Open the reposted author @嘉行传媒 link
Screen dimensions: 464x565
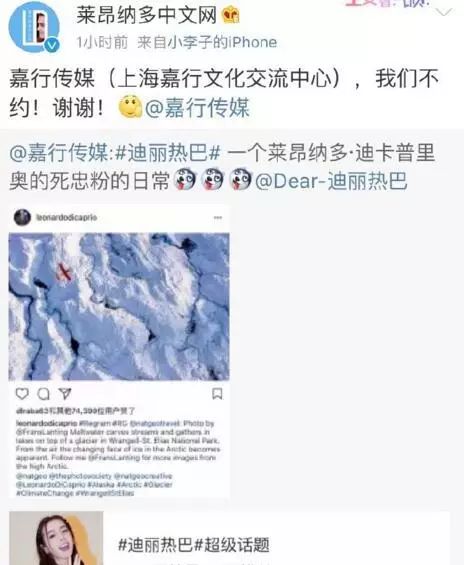pyautogui.click(x=58, y=152)
